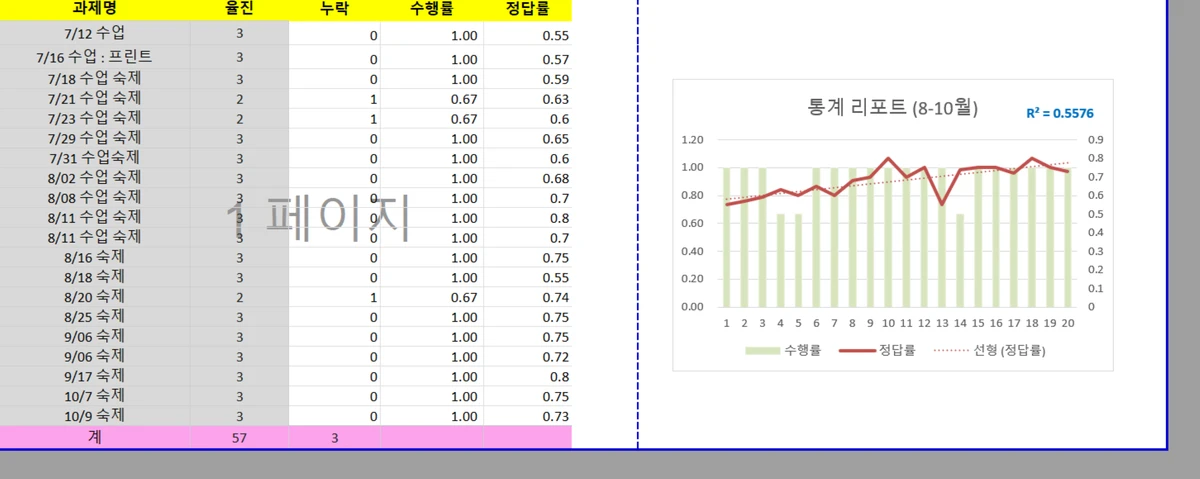Select x-axis category label 14
The height and width of the screenshot is (479, 1200).
tap(960, 323)
